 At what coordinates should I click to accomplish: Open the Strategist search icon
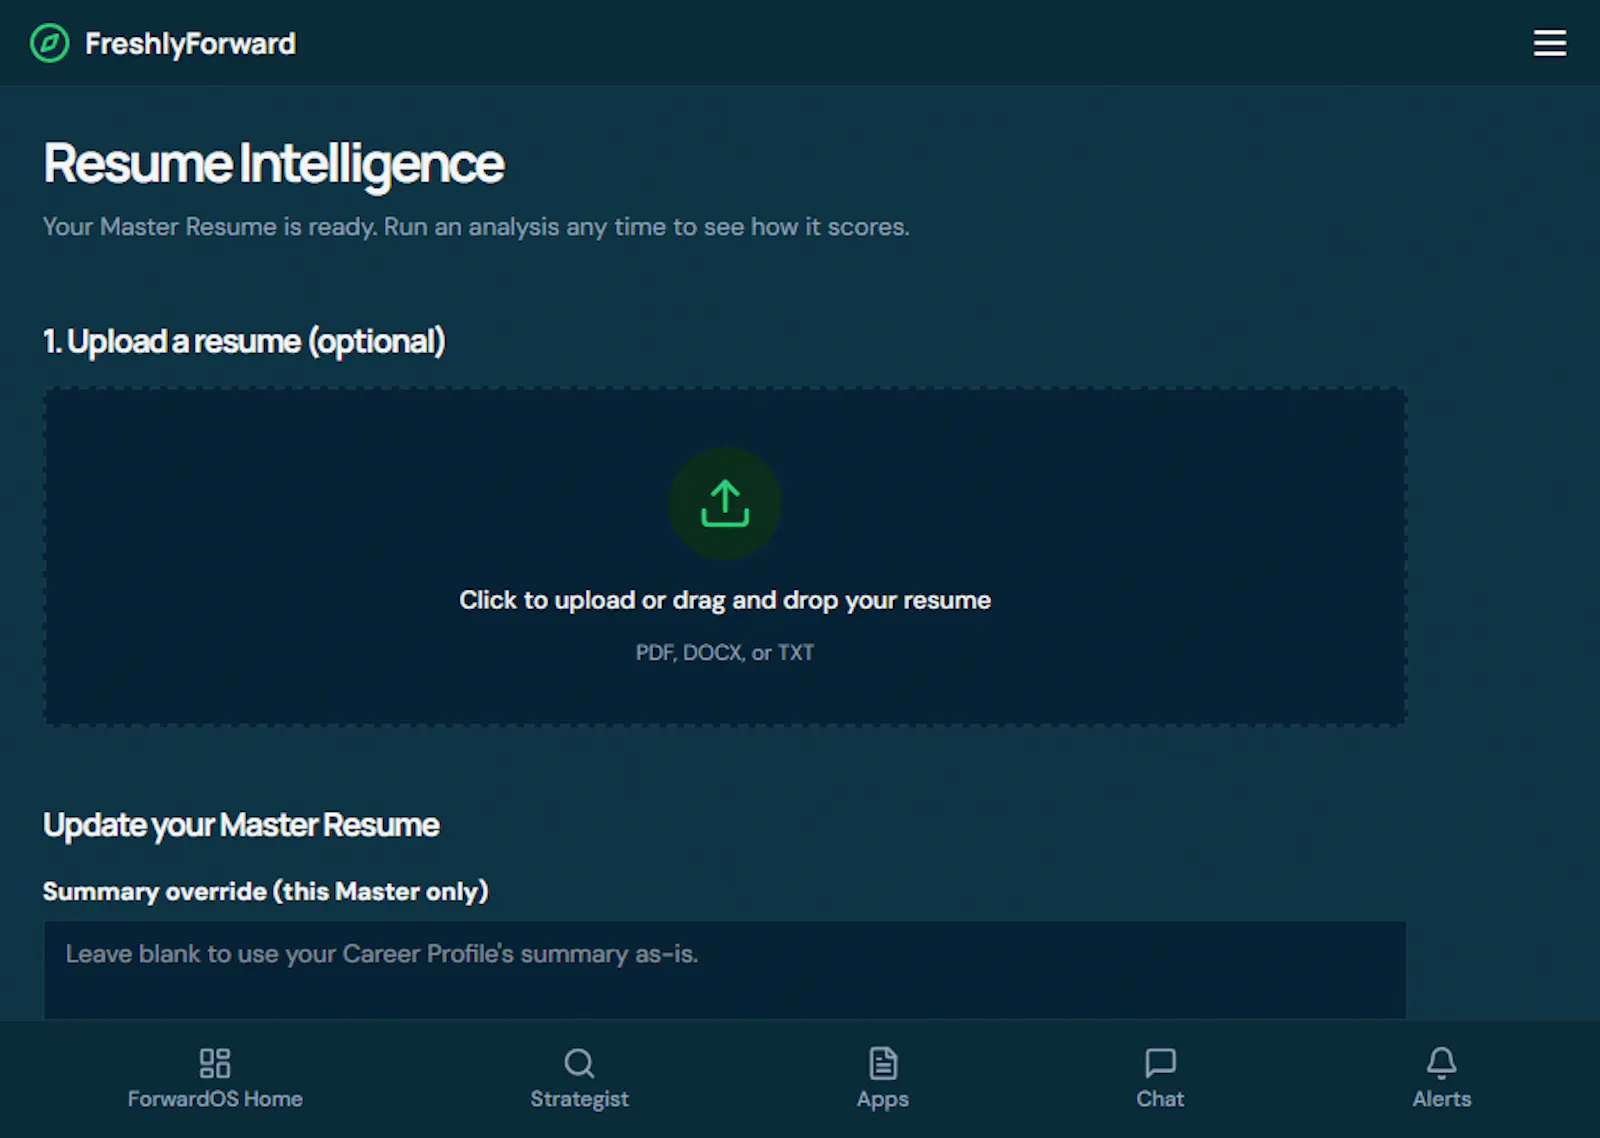tap(579, 1063)
